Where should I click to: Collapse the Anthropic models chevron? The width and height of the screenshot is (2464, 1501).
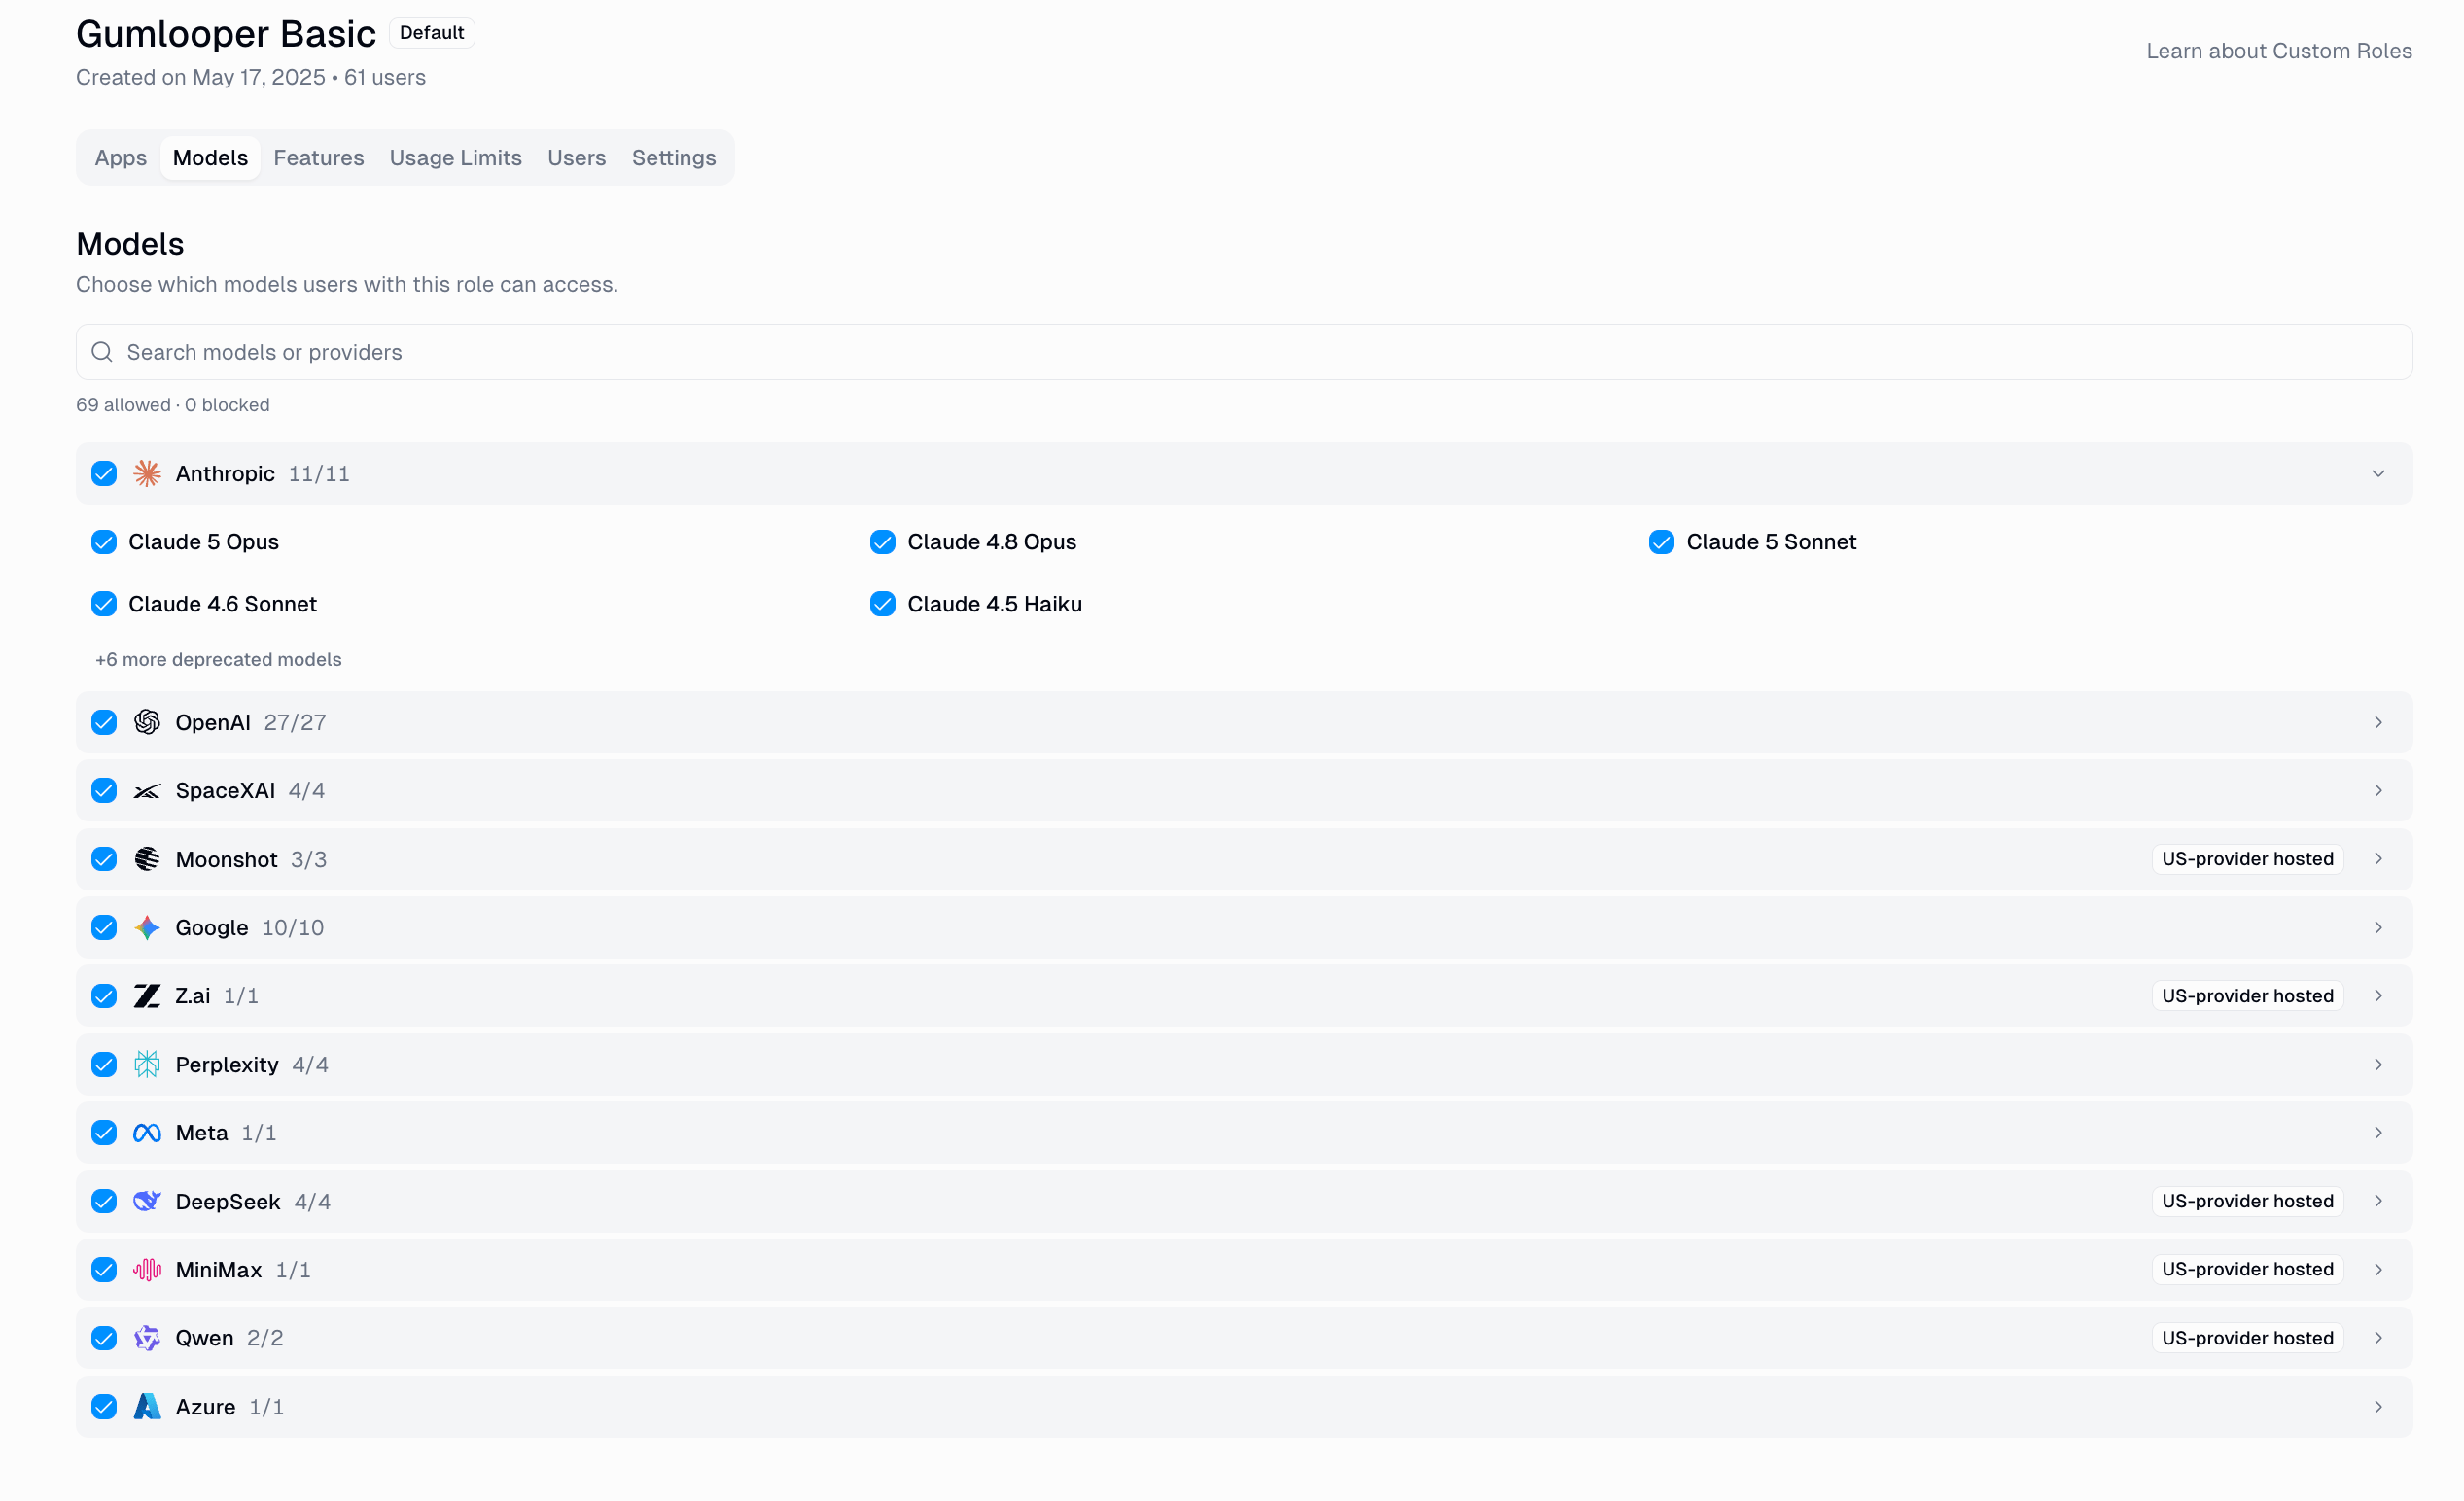point(2379,473)
